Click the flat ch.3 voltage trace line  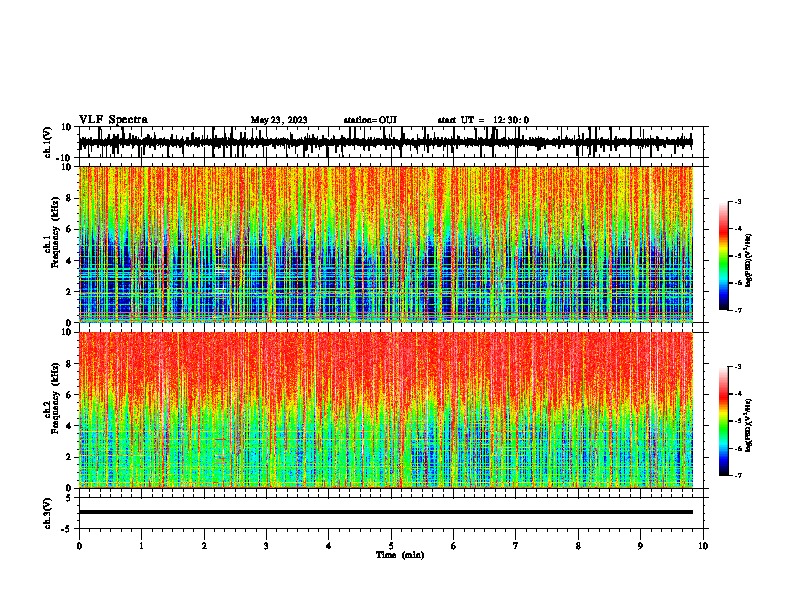click(x=386, y=512)
